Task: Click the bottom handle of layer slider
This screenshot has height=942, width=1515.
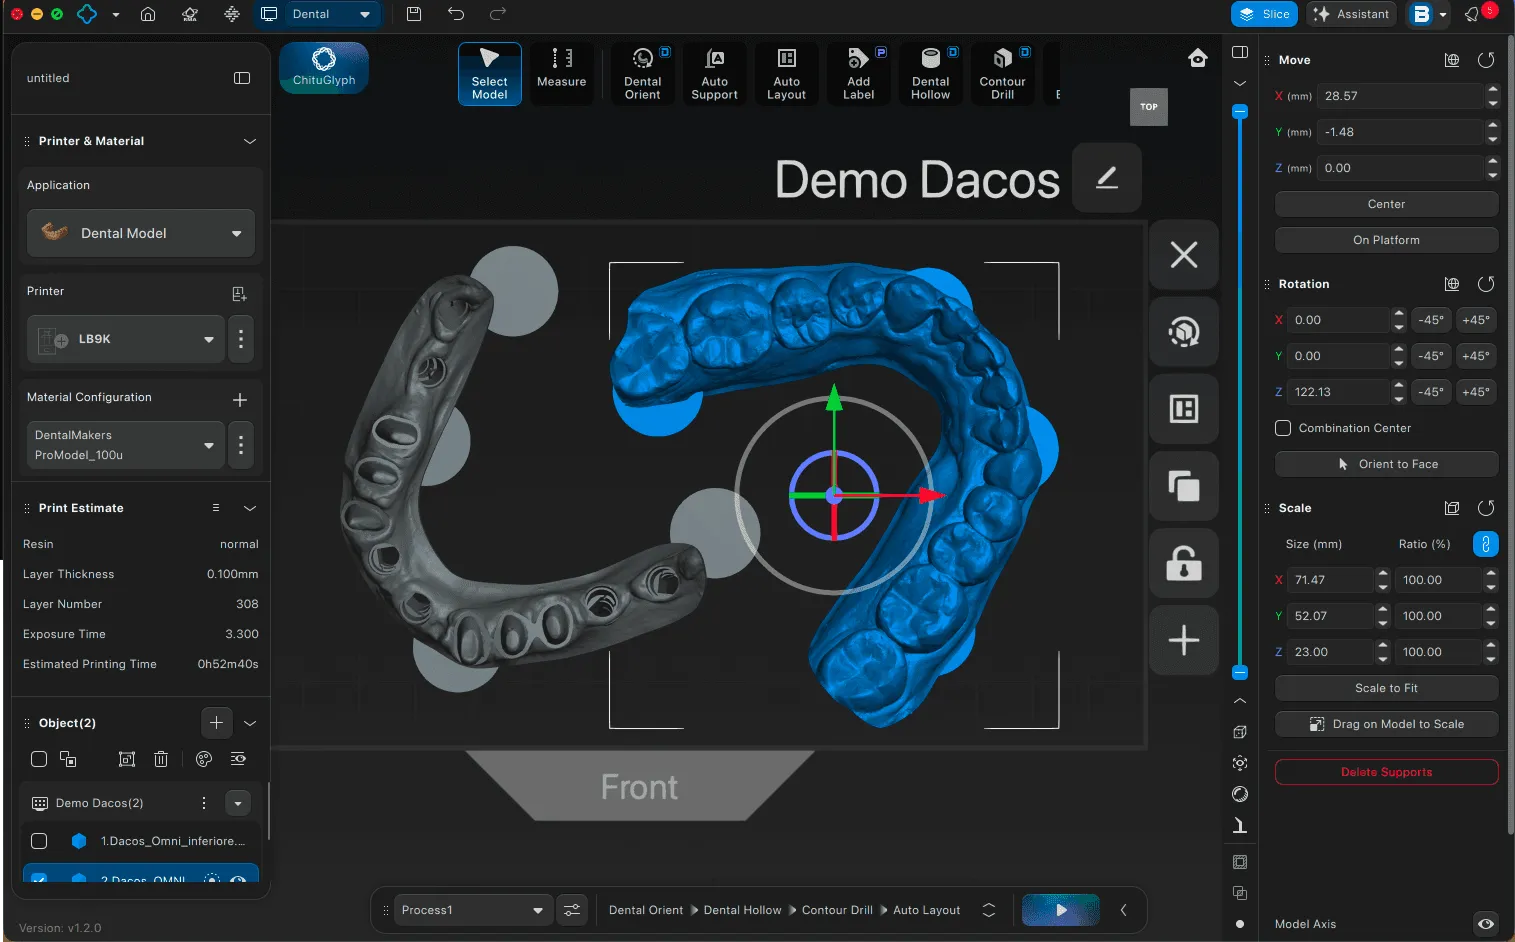Action: coord(1240,672)
